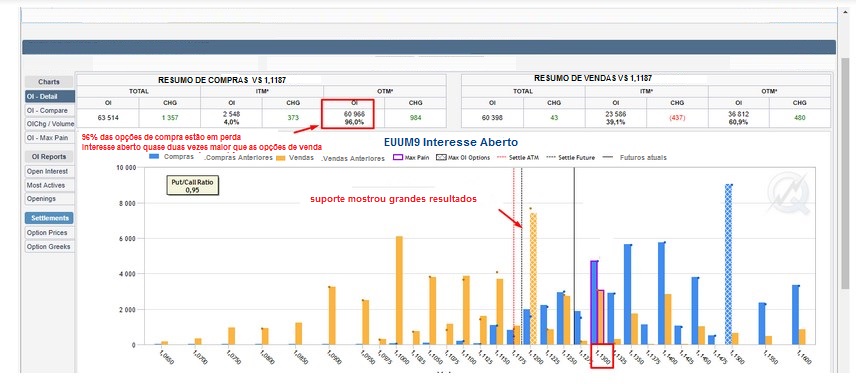
Task: Open the Most Actives report
Action: click(x=49, y=185)
